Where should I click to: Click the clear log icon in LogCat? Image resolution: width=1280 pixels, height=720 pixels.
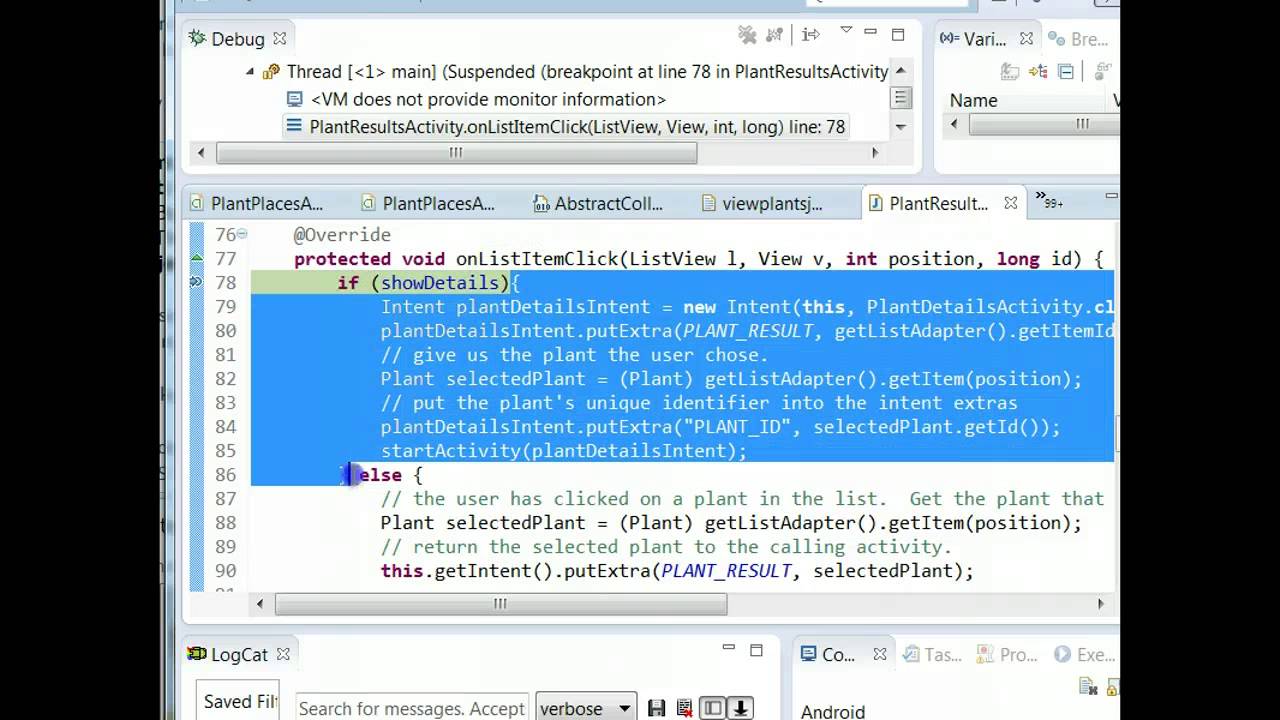684,709
